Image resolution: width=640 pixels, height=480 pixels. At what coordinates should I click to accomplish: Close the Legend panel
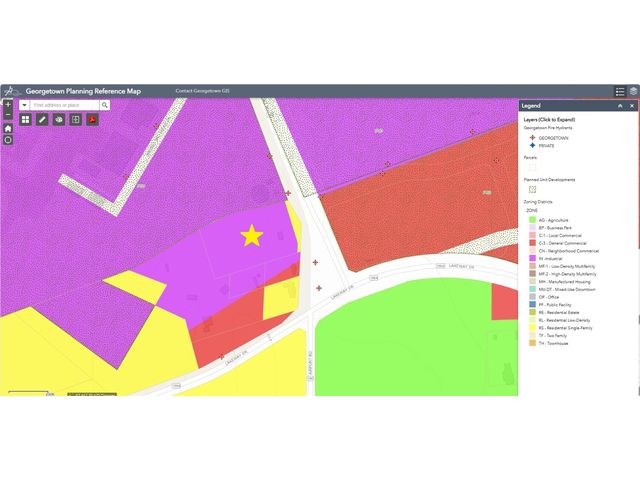632,105
